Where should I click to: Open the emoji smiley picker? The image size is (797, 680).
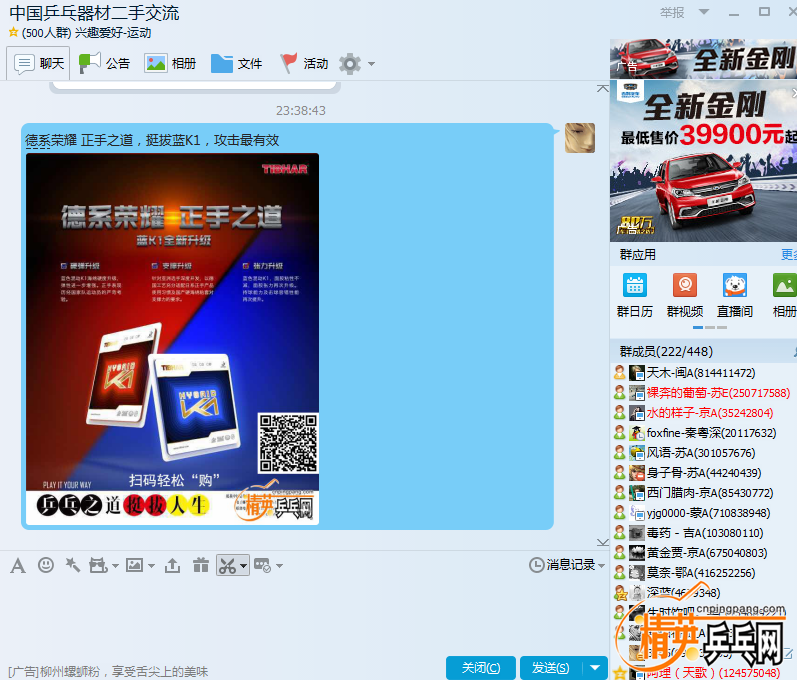[x=46, y=565]
